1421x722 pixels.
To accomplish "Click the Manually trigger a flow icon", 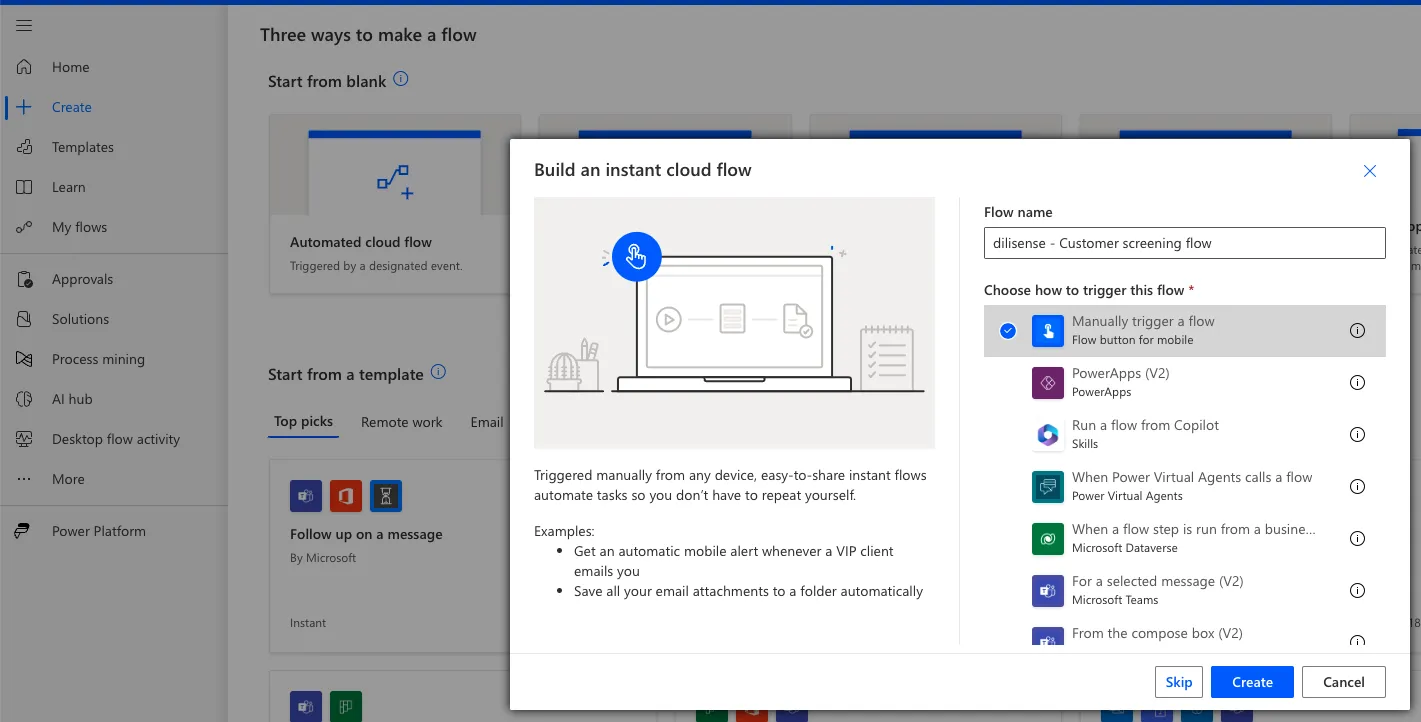I will coord(1048,331).
